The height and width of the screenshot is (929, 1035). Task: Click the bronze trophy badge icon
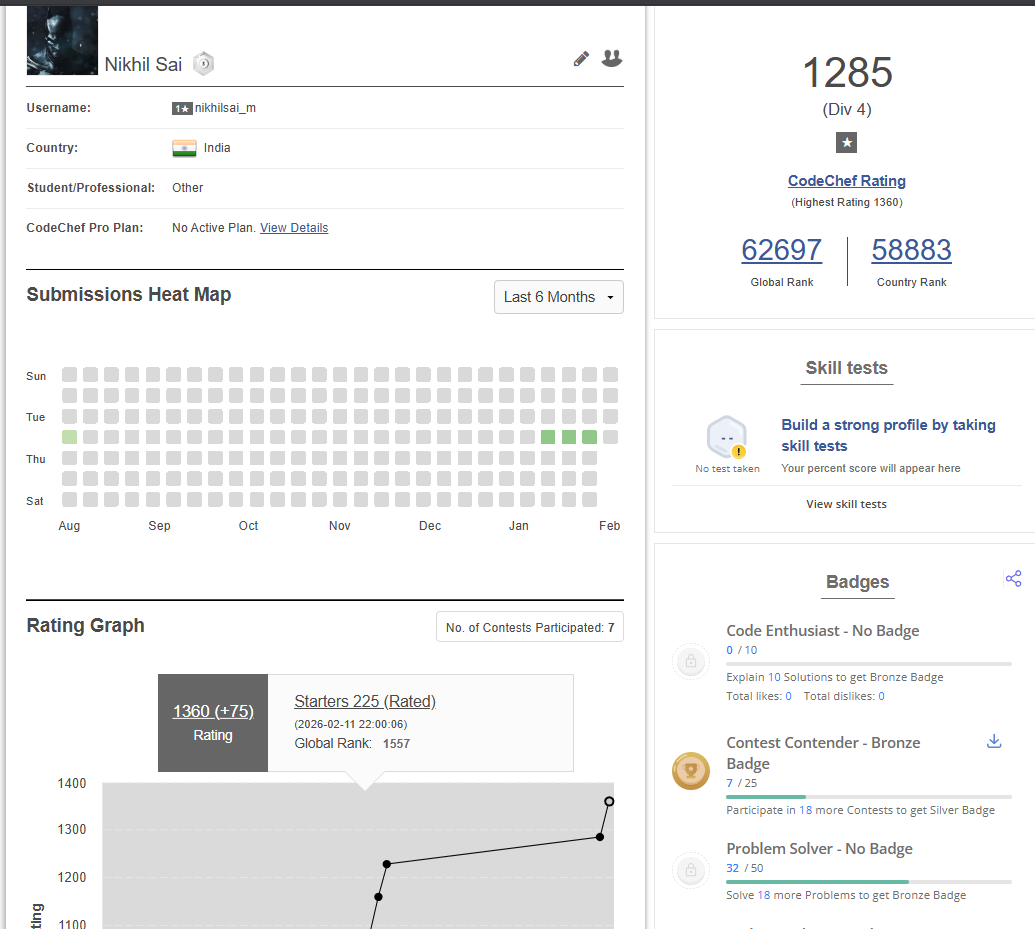click(690, 771)
